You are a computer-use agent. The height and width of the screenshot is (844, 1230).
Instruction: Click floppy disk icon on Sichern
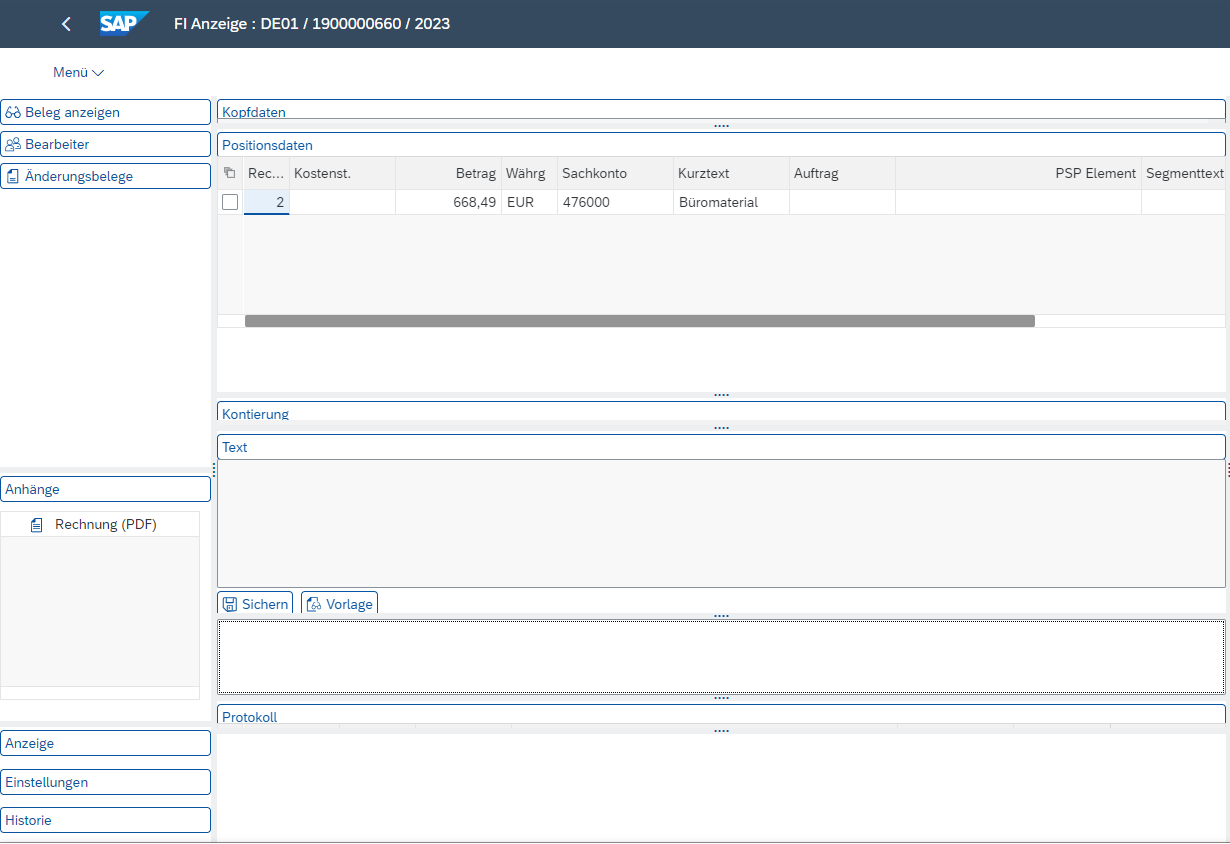230,604
